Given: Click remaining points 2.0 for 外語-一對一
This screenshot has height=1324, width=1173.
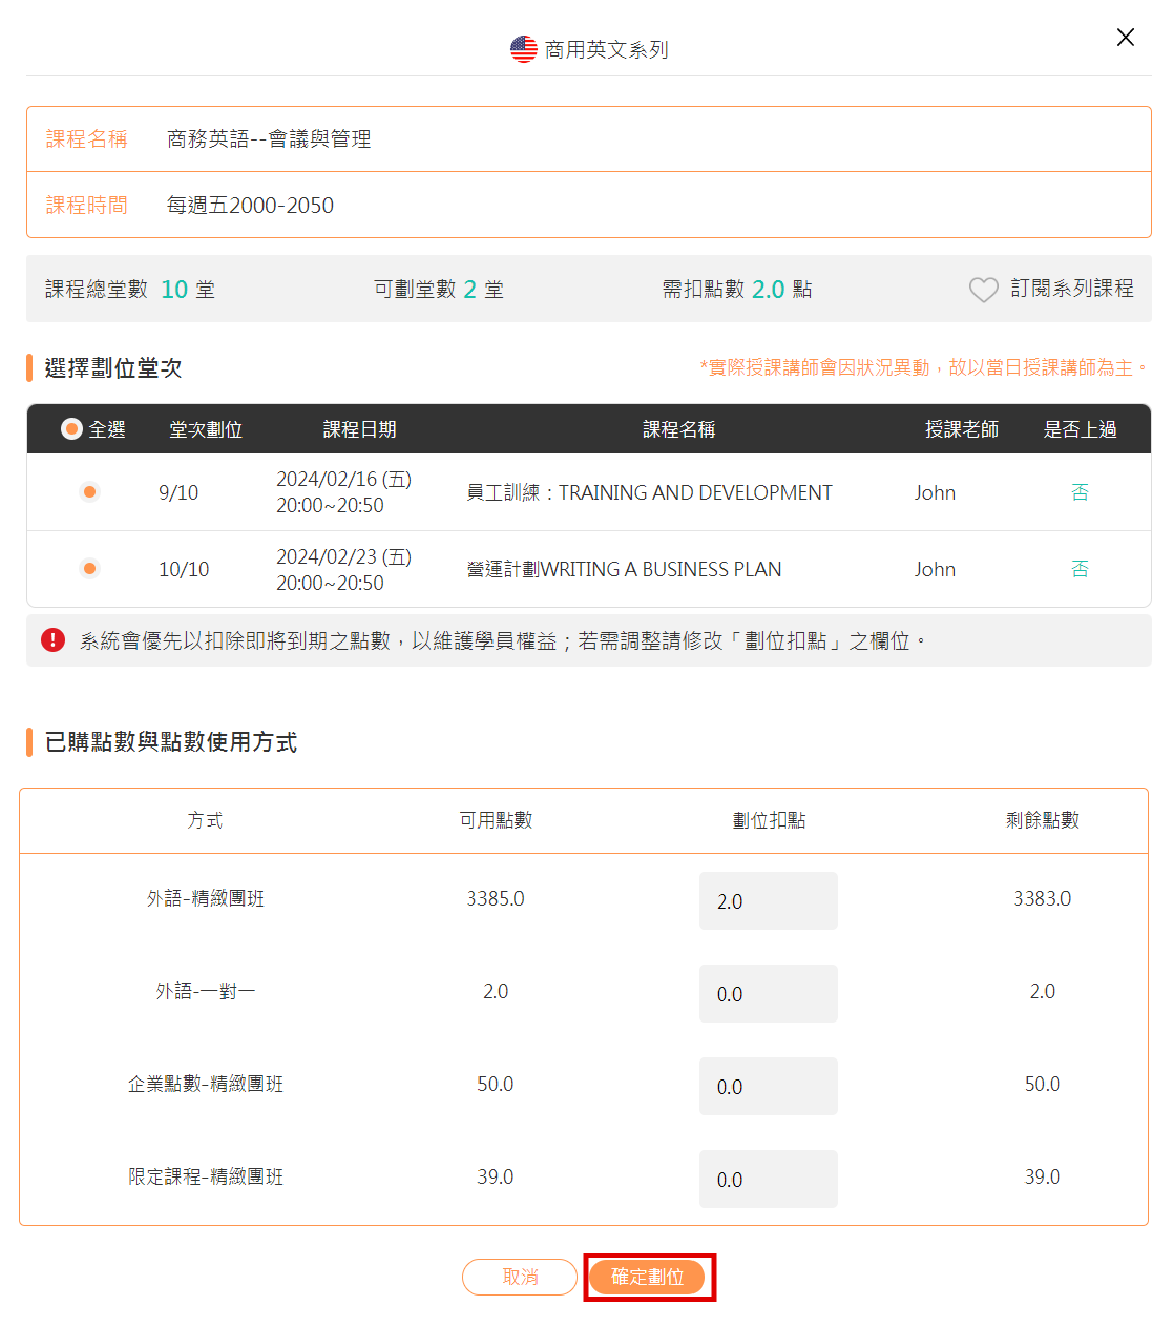Looking at the screenshot, I should (1042, 991).
